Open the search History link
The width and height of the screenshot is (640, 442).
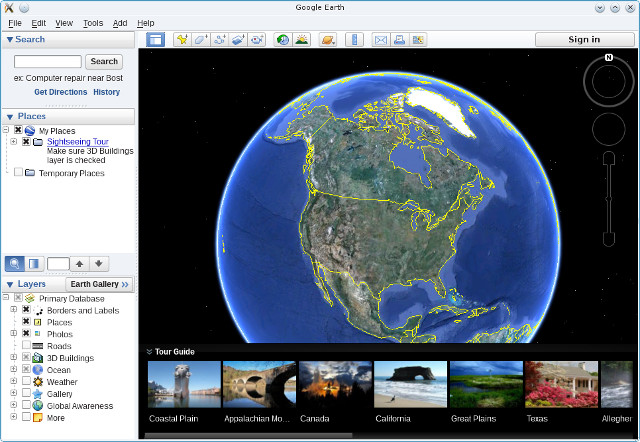point(107,92)
